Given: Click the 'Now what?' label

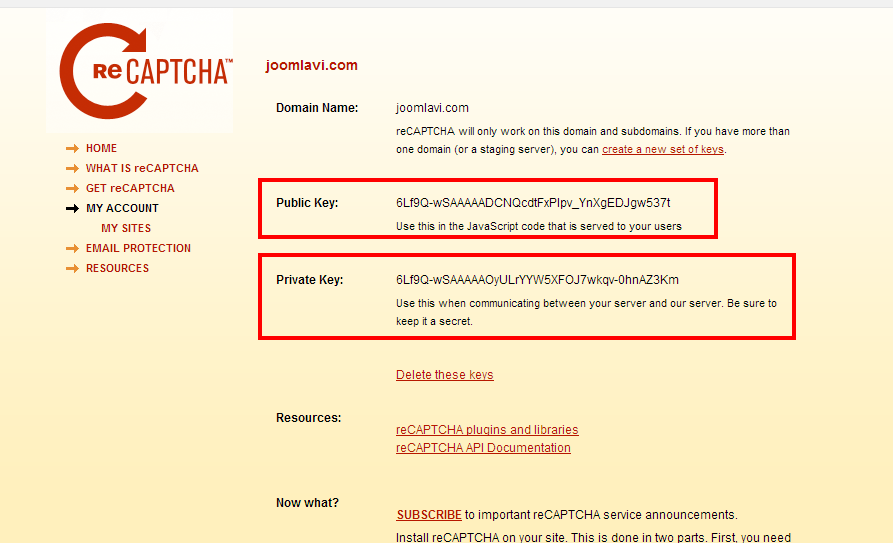Looking at the screenshot, I should pos(308,503).
